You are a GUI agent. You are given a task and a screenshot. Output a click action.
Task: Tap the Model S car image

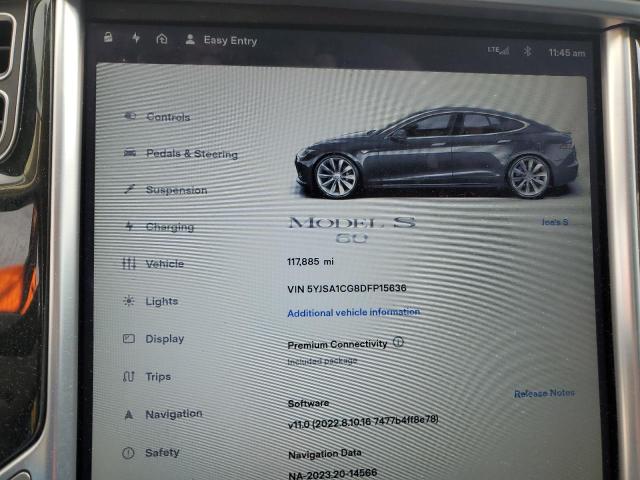(436, 153)
